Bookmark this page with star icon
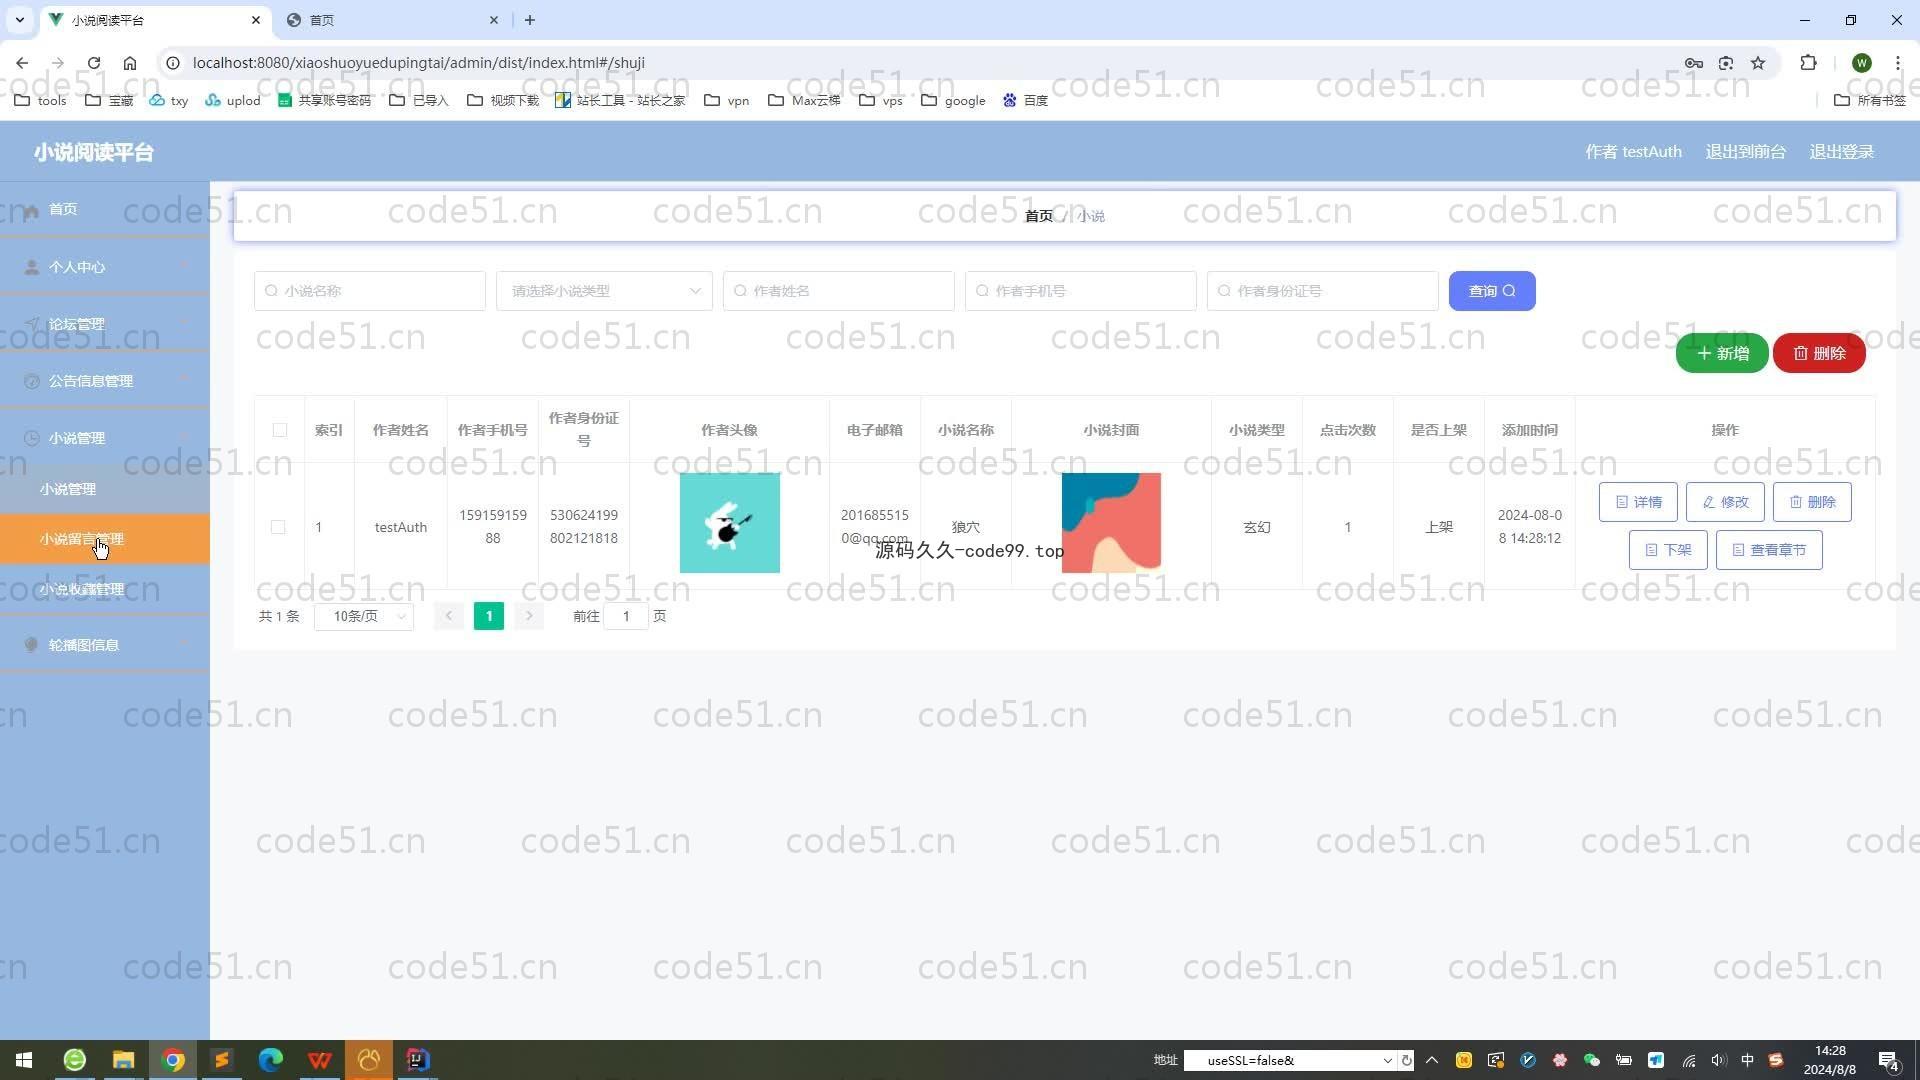The height and width of the screenshot is (1080, 1920). tap(1758, 63)
